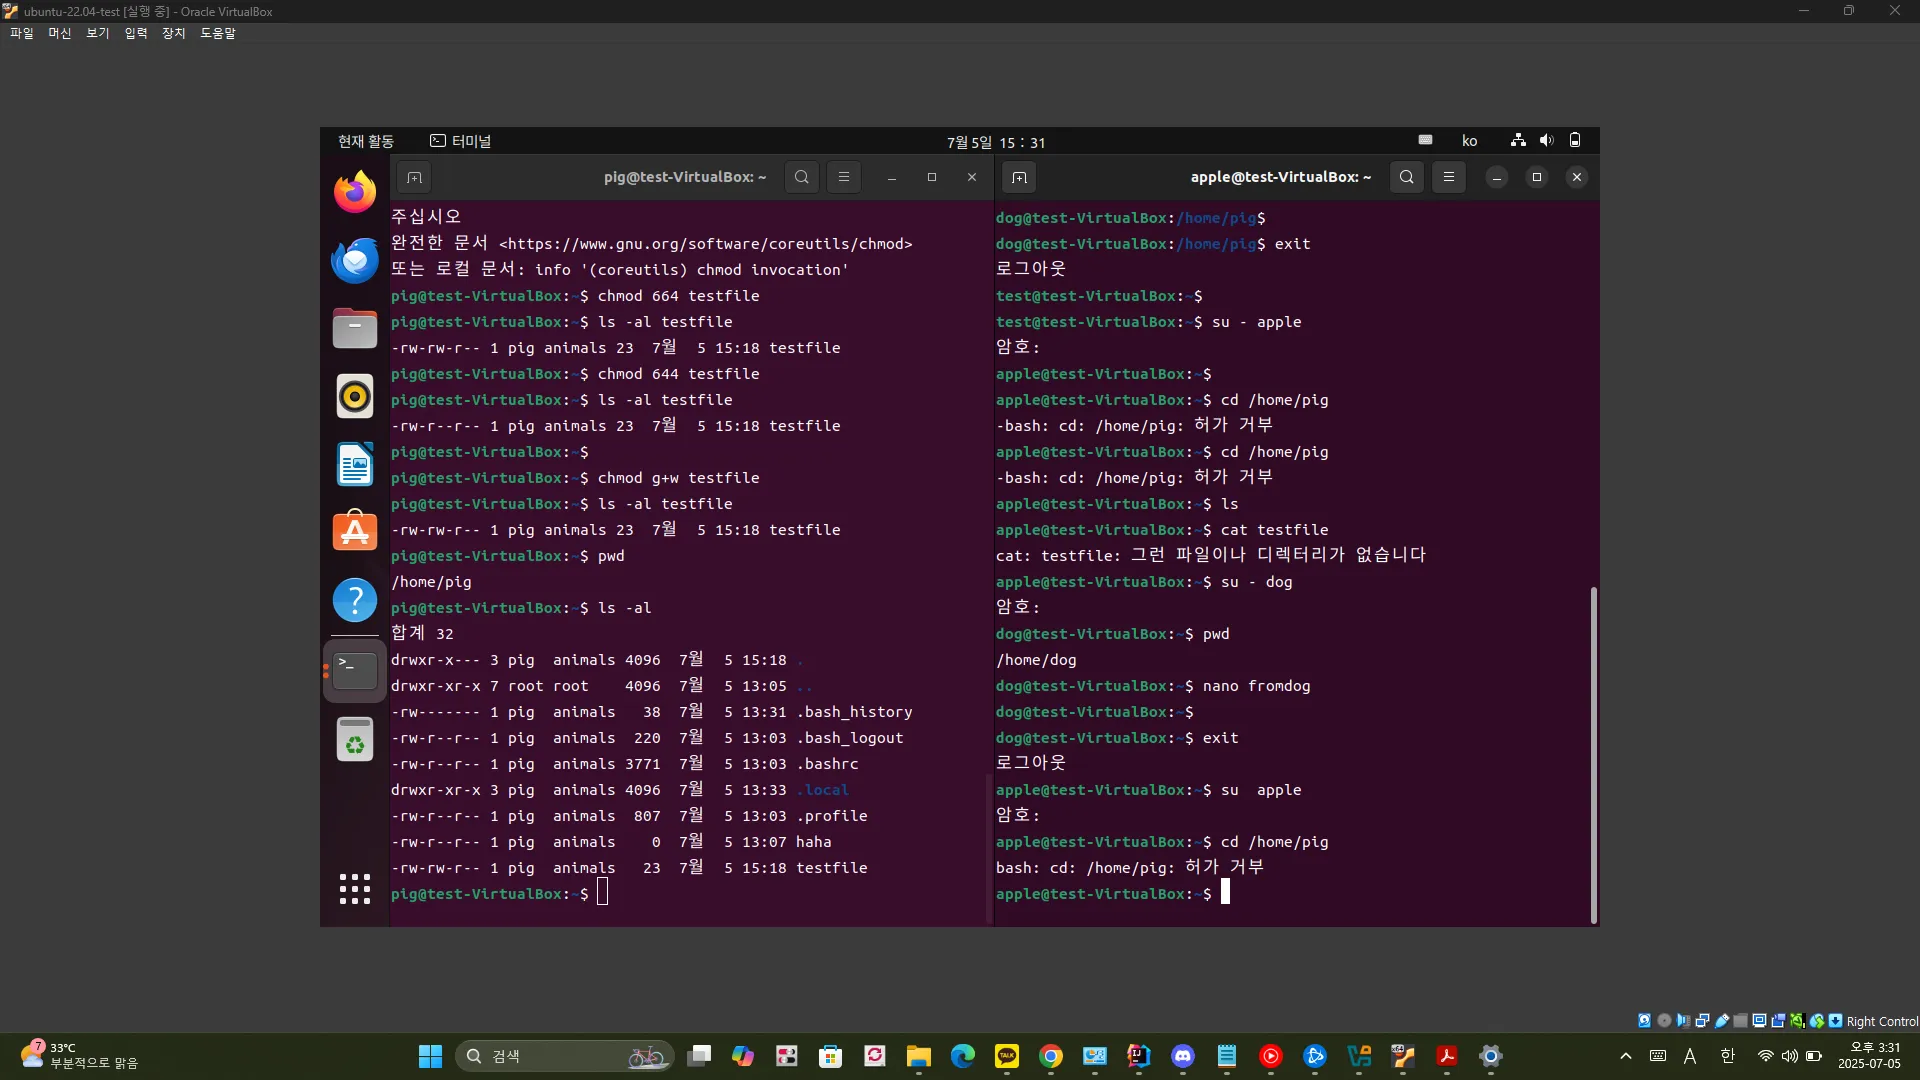Click the audio status icon in VirtualBox
Viewport: 1920px width, 1080px height.
[x=1684, y=1021]
